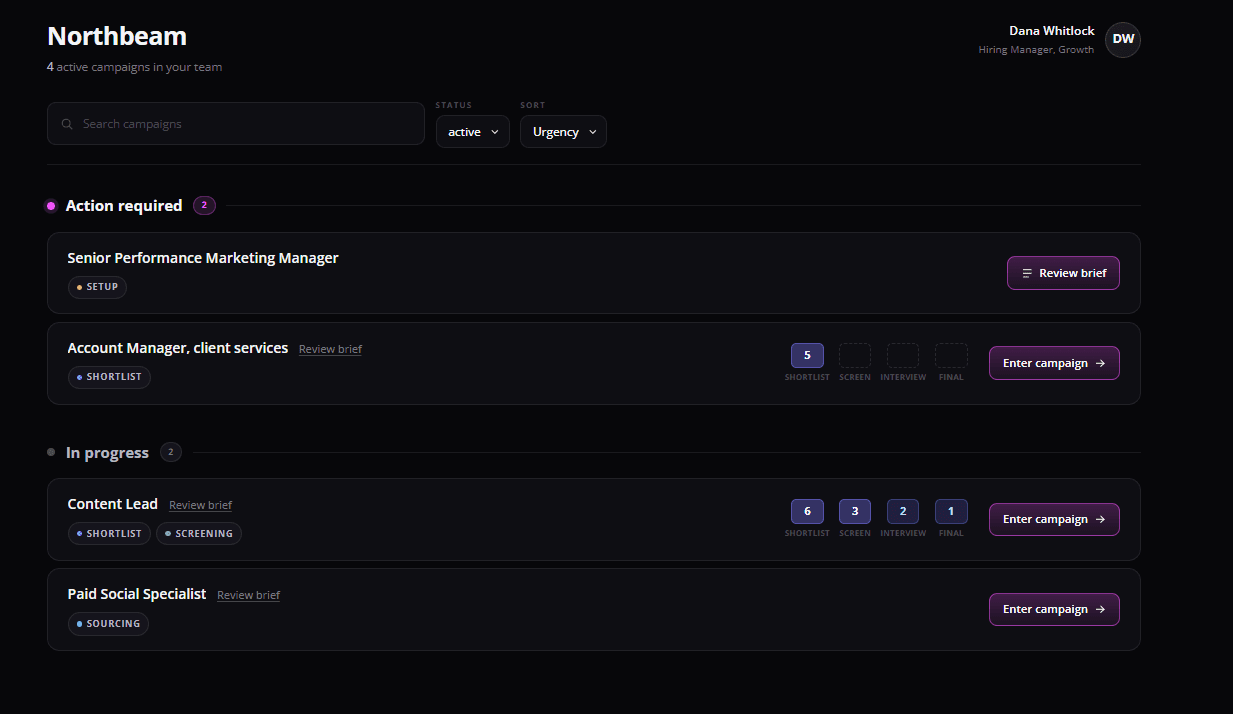Click the In progress count badge
Image resolution: width=1233 pixels, height=714 pixels.
coord(170,452)
